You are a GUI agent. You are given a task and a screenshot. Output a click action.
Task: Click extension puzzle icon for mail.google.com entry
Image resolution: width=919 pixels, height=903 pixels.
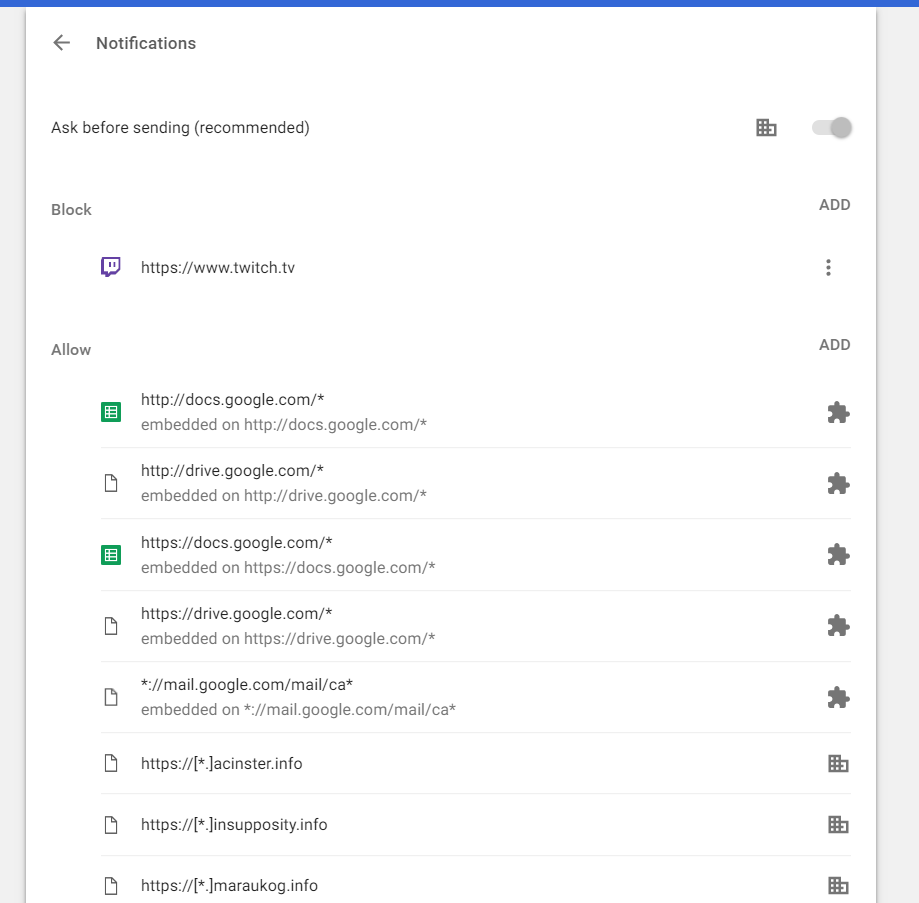coord(838,697)
